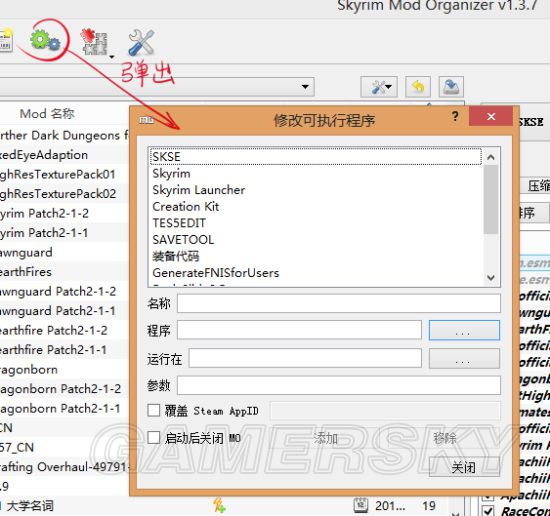This screenshot has width=550, height=516.
Task: Toggle the RaceCom plugin checkbox
Action: click(488, 510)
